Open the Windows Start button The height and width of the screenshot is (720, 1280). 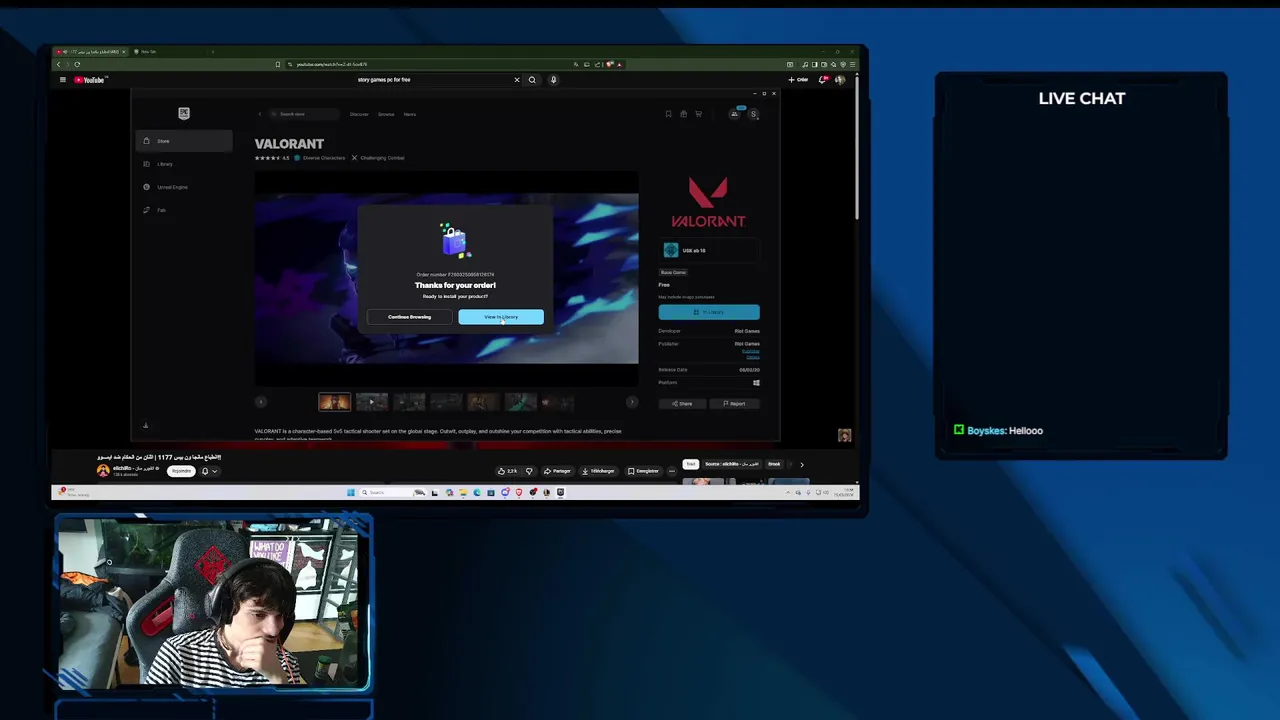click(x=350, y=492)
